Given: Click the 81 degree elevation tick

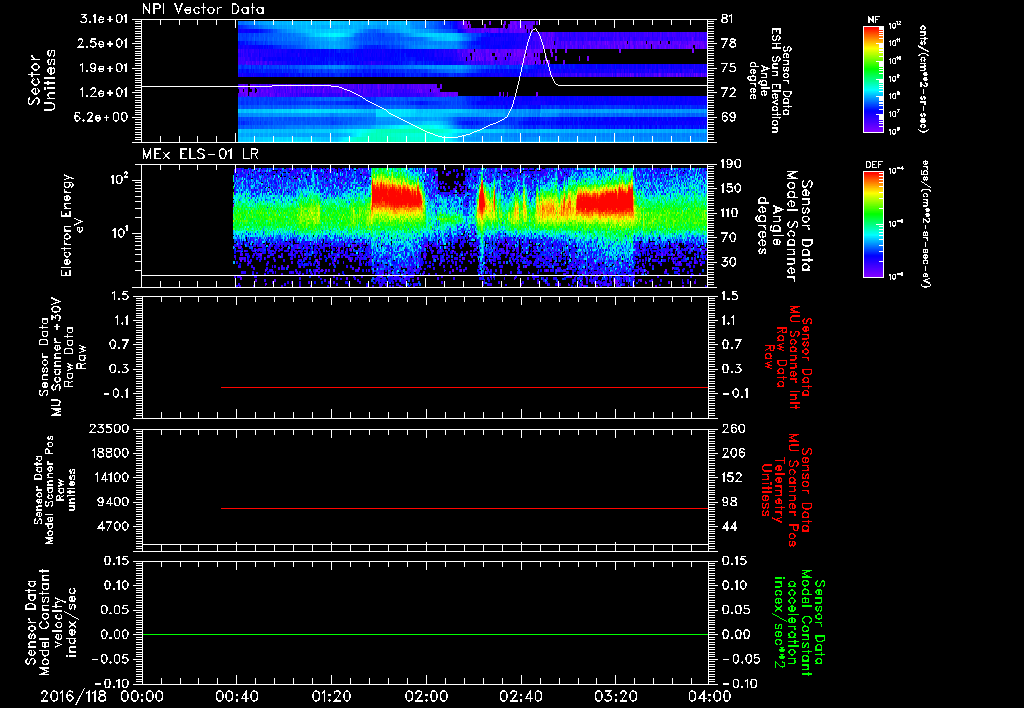Looking at the screenshot, I should [x=728, y=19].
